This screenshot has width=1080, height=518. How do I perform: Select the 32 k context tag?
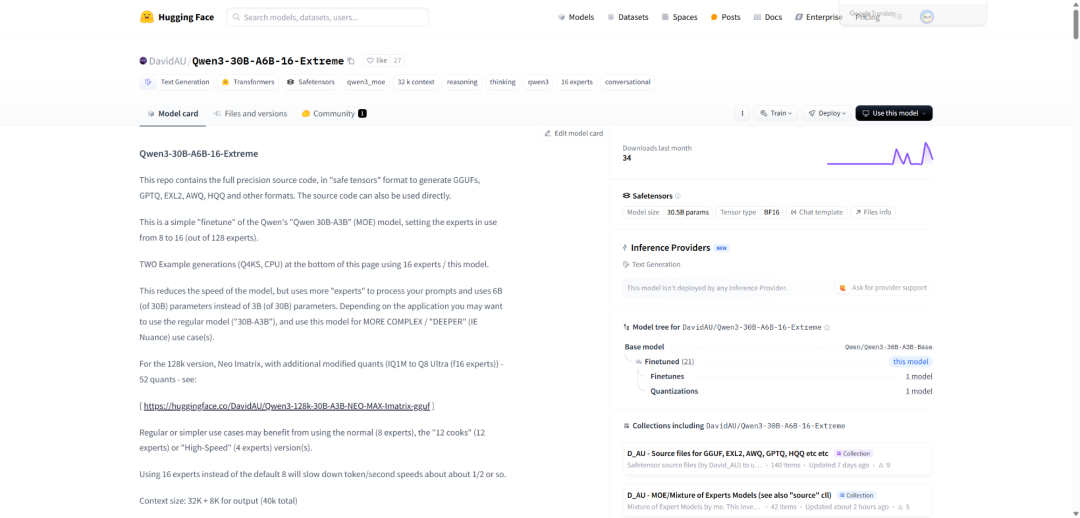click(416, 82)
